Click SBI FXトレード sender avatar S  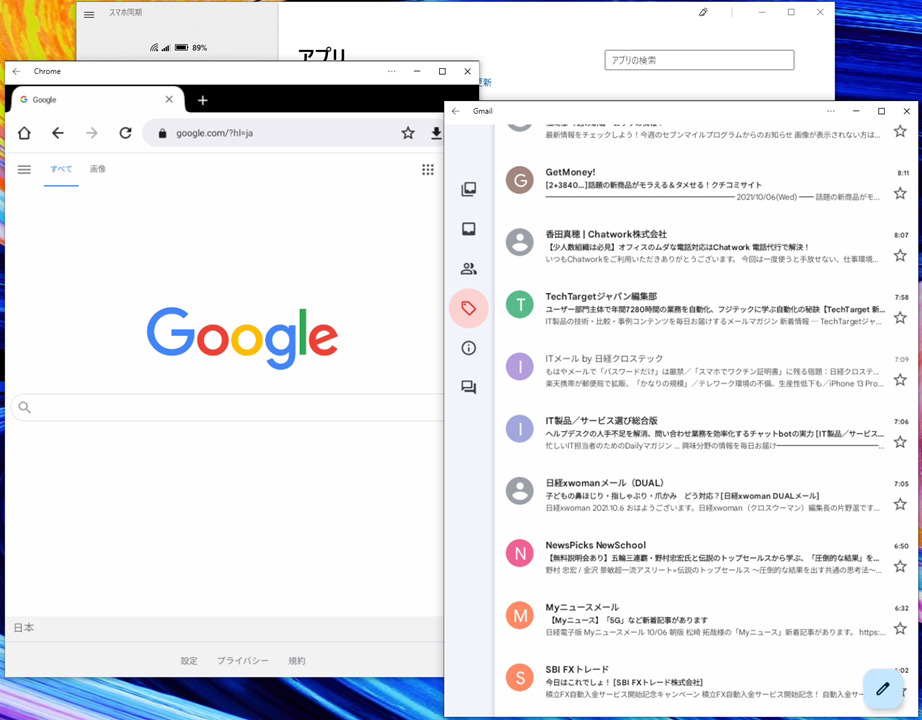point(520,678)
